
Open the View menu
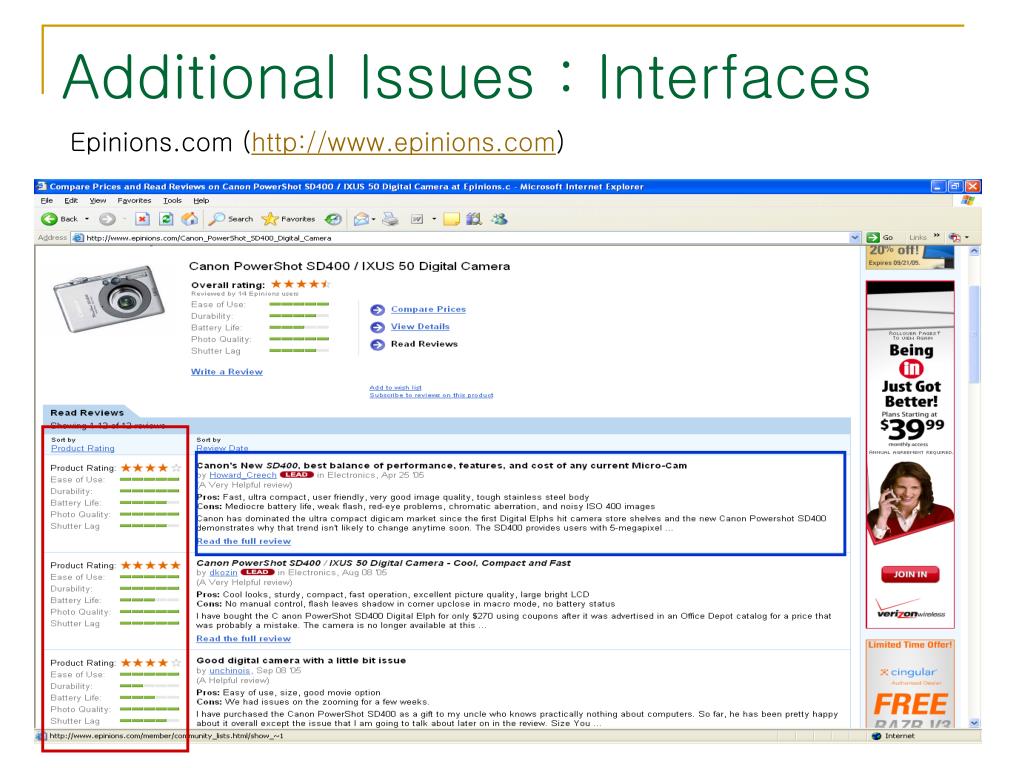click(98, 200)
